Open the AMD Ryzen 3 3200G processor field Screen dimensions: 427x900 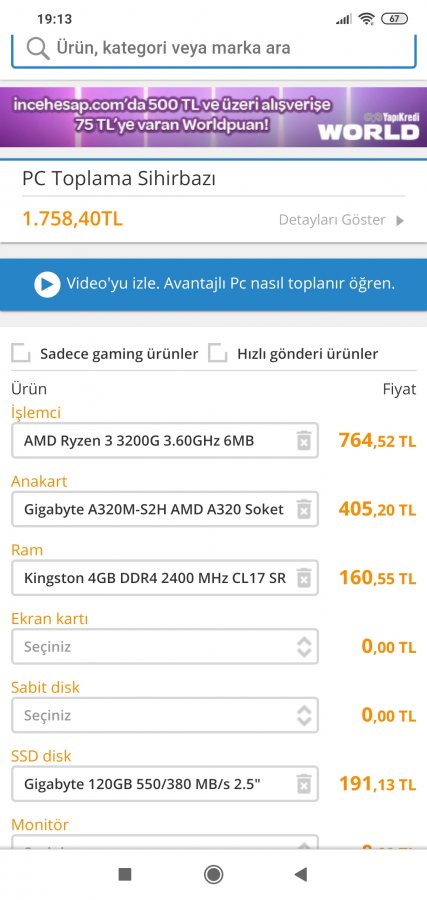[165, 440]
